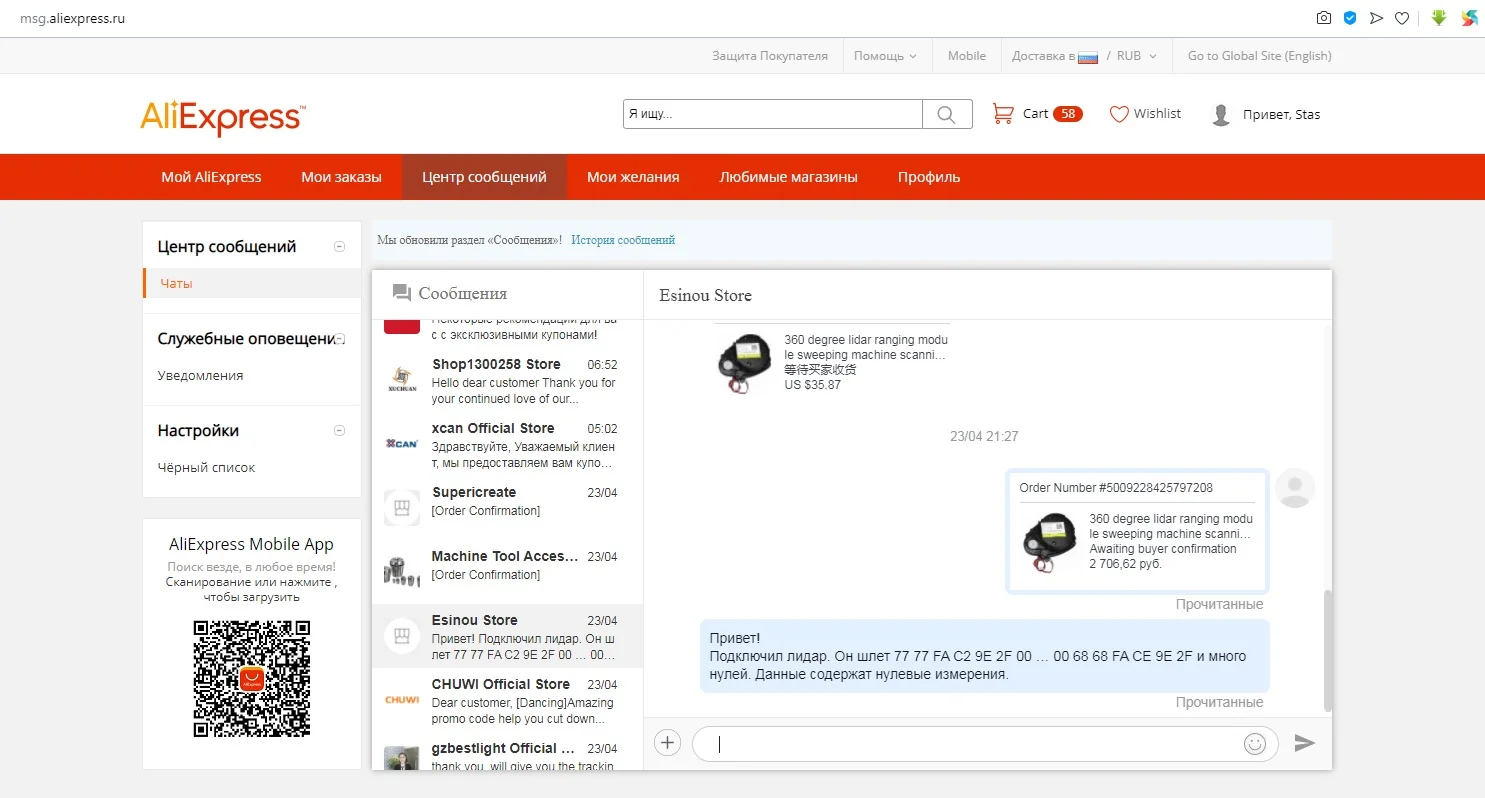Click the AliExpress logo

coord(223,118)
